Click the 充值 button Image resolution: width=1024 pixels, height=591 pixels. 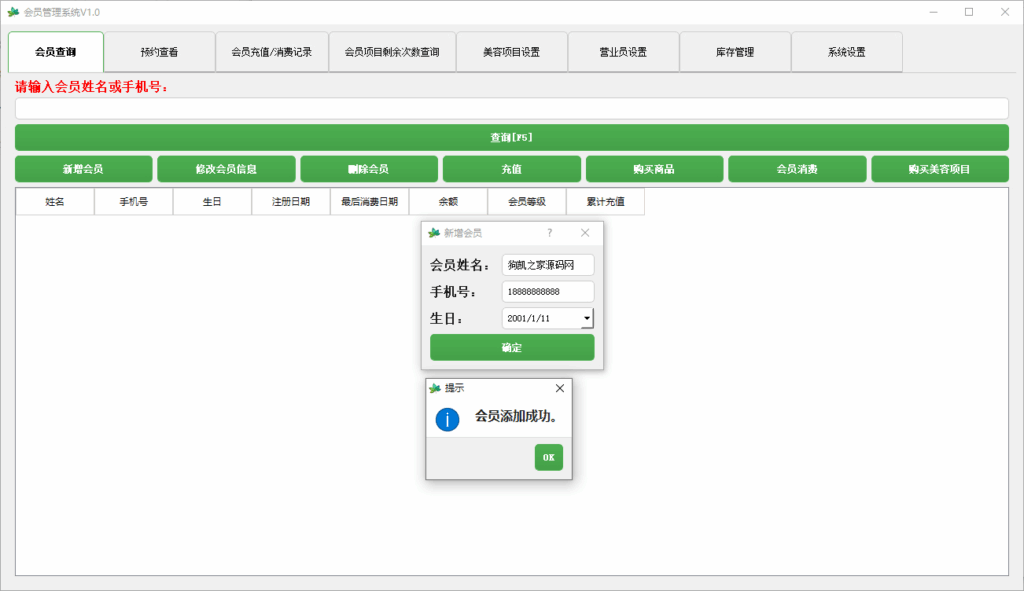511,169
